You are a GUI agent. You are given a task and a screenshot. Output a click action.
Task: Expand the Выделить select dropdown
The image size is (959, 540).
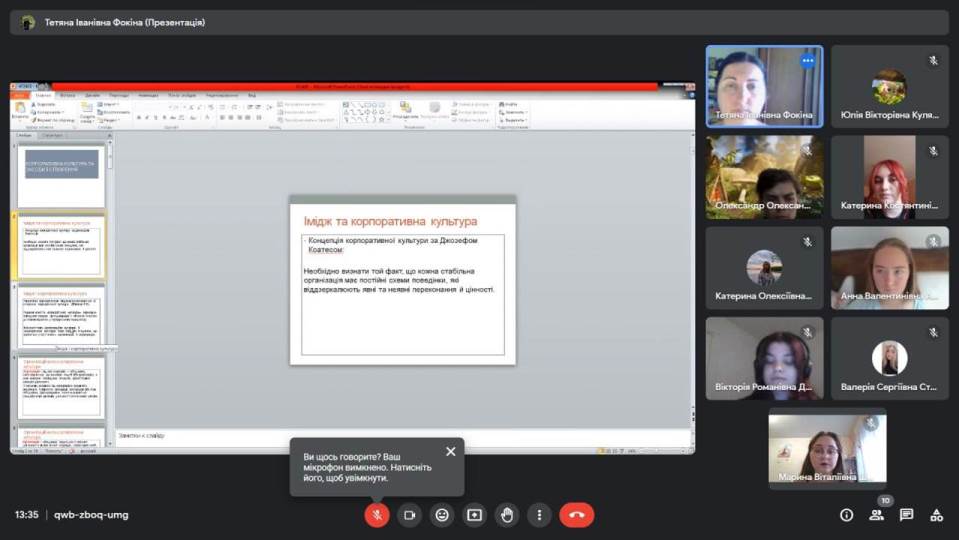[x=513, y=120]
